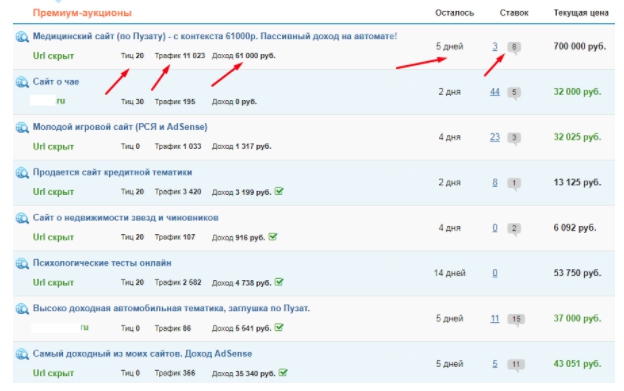The image size is (624, 391).
Task: Click Трафик 195 value
Action: [175, 101]
